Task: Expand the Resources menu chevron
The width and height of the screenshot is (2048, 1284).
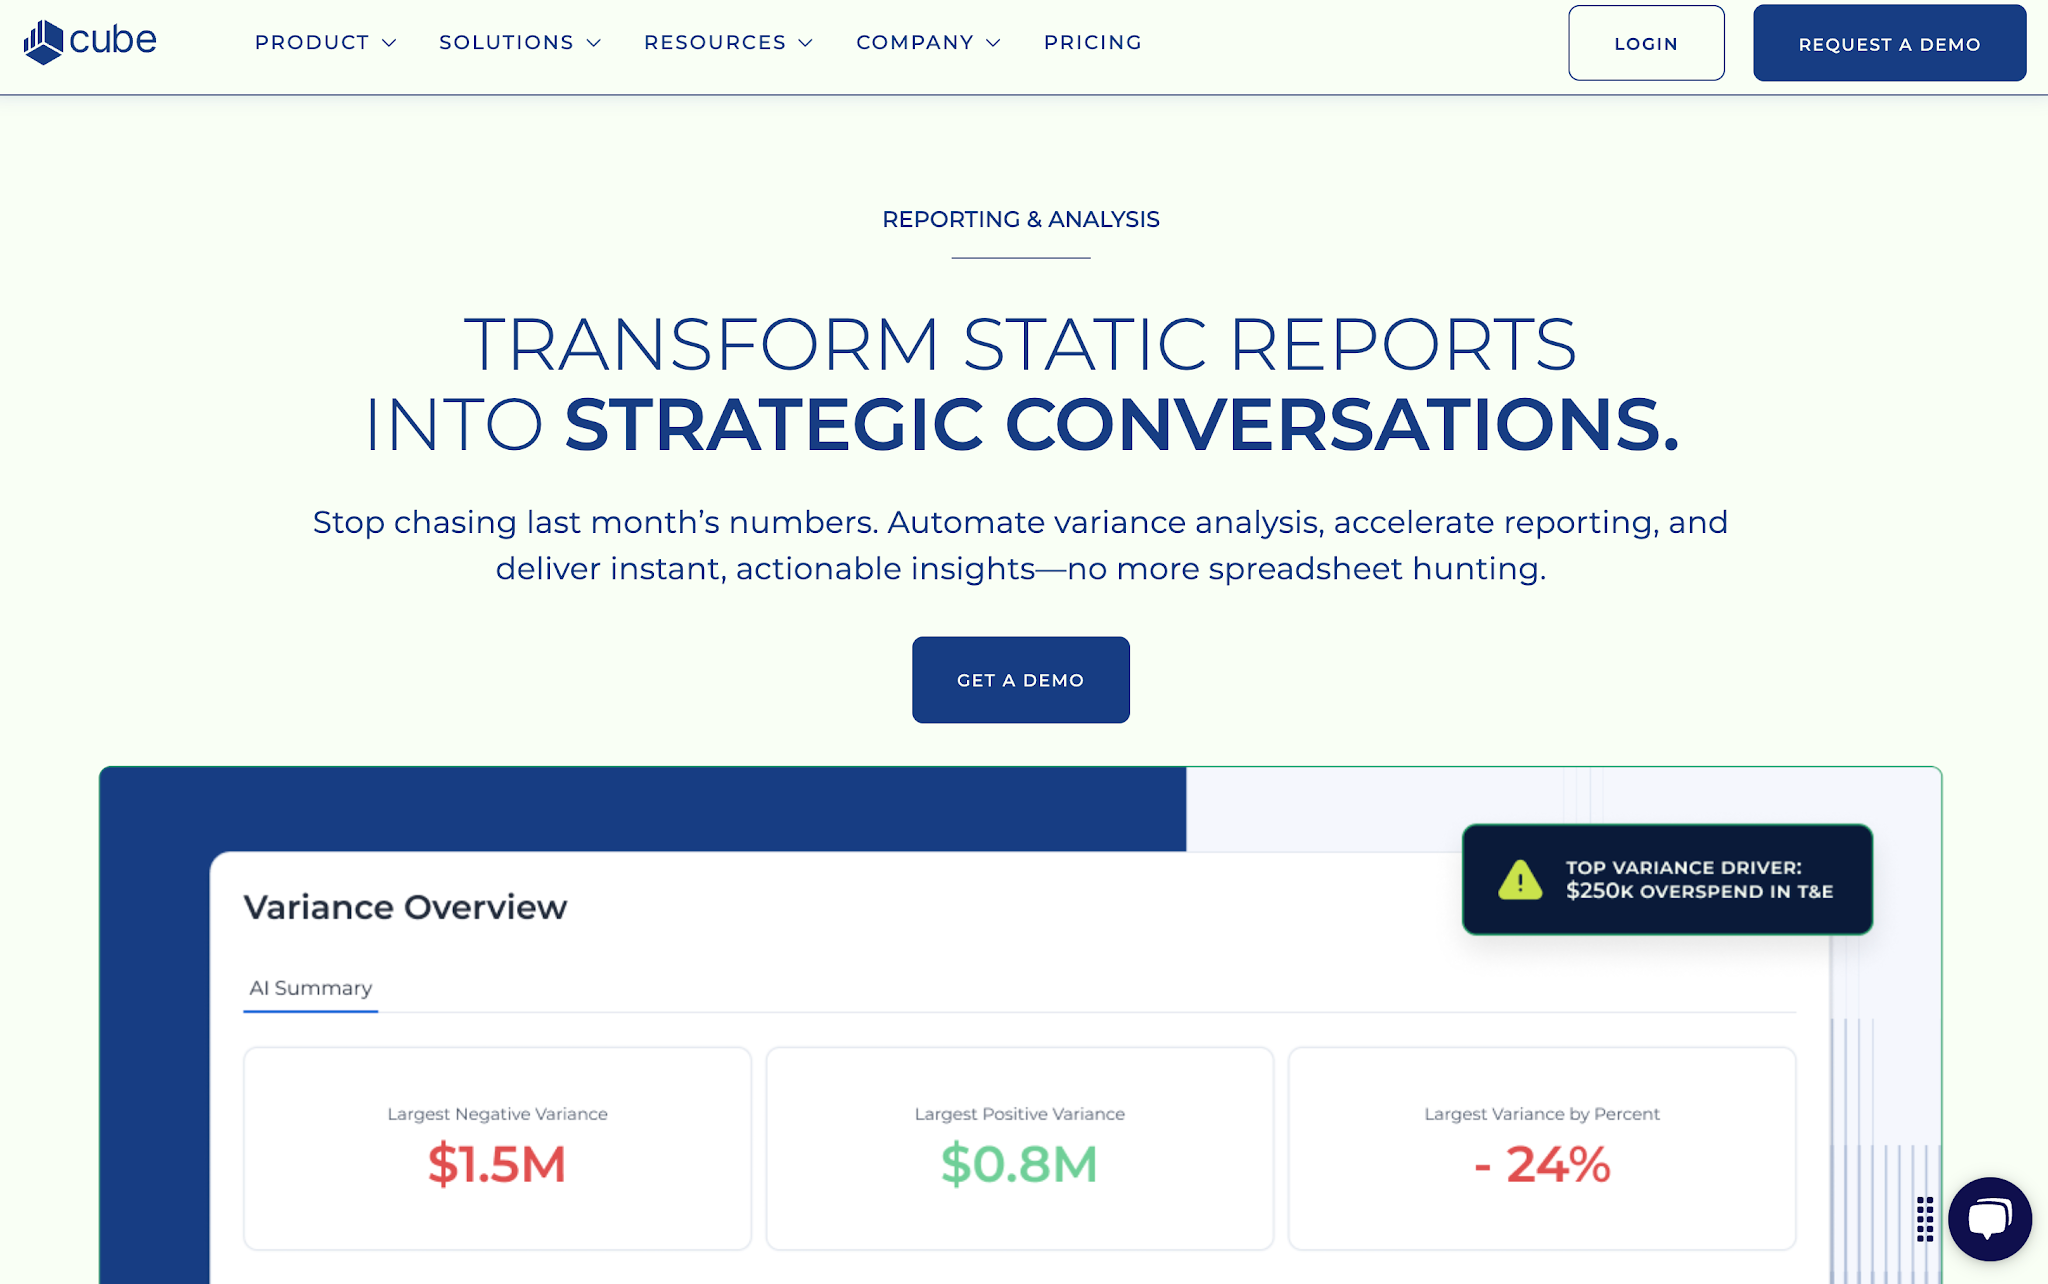Action: coord(806,43)
